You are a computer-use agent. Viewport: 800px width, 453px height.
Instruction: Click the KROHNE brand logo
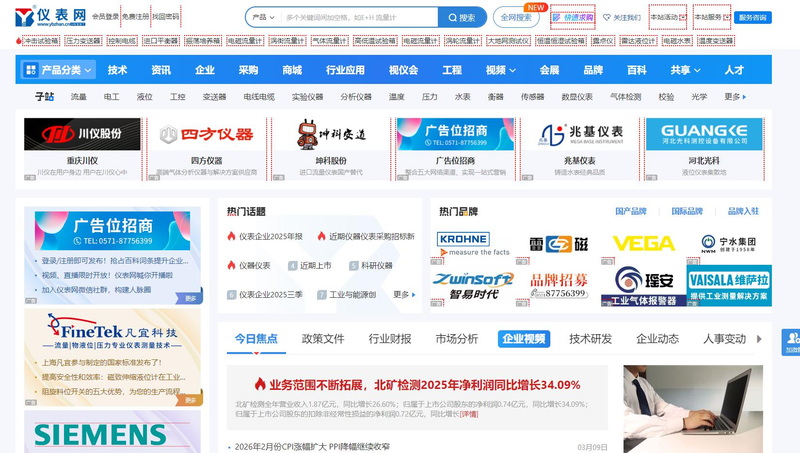tap(473, 244)
